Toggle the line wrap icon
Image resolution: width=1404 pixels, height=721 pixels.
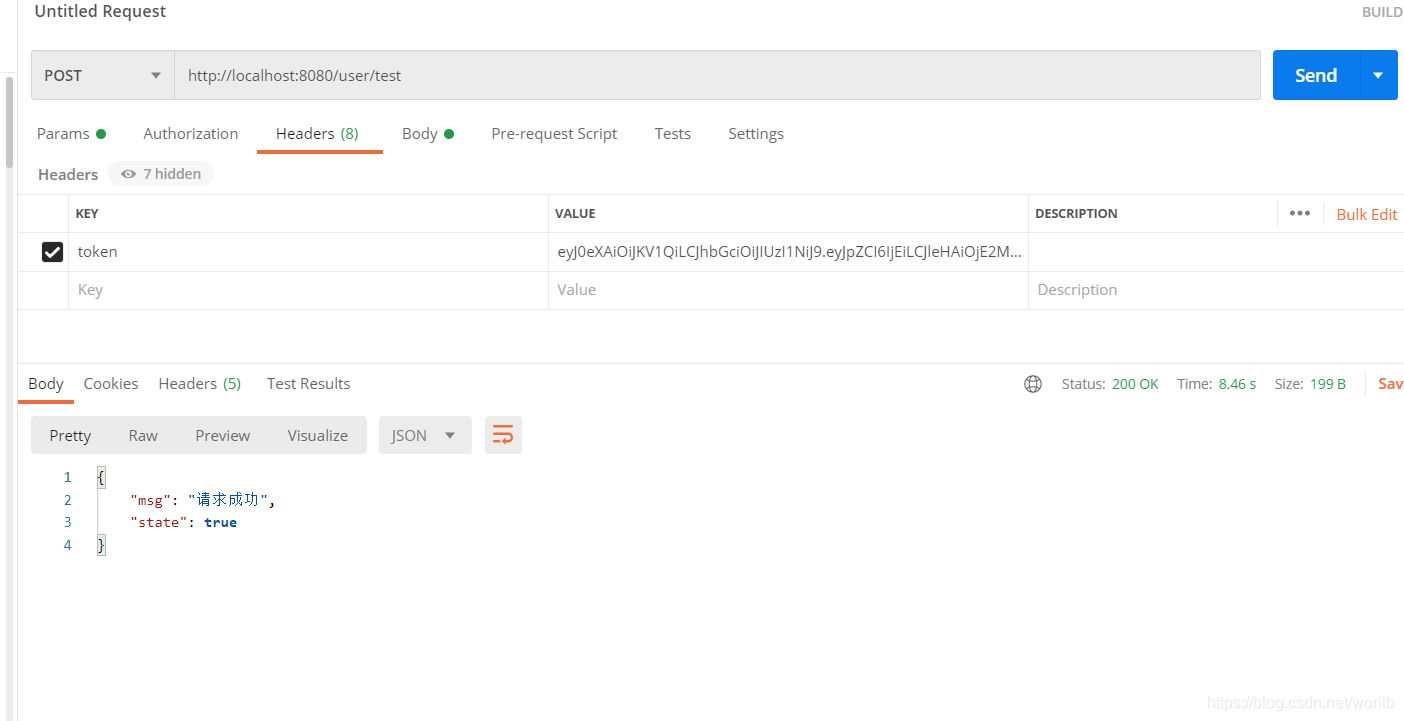click(503, 435)
